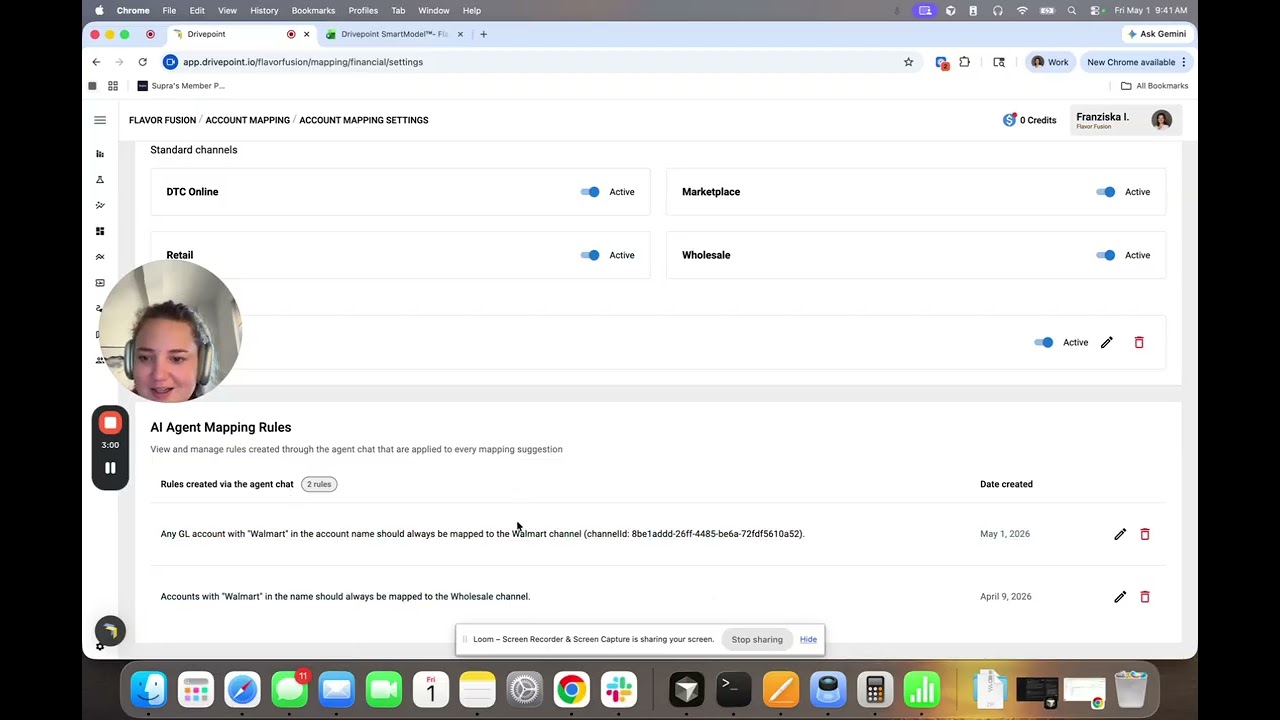Click the '0 Credits' text

[x=1038, y=120]
